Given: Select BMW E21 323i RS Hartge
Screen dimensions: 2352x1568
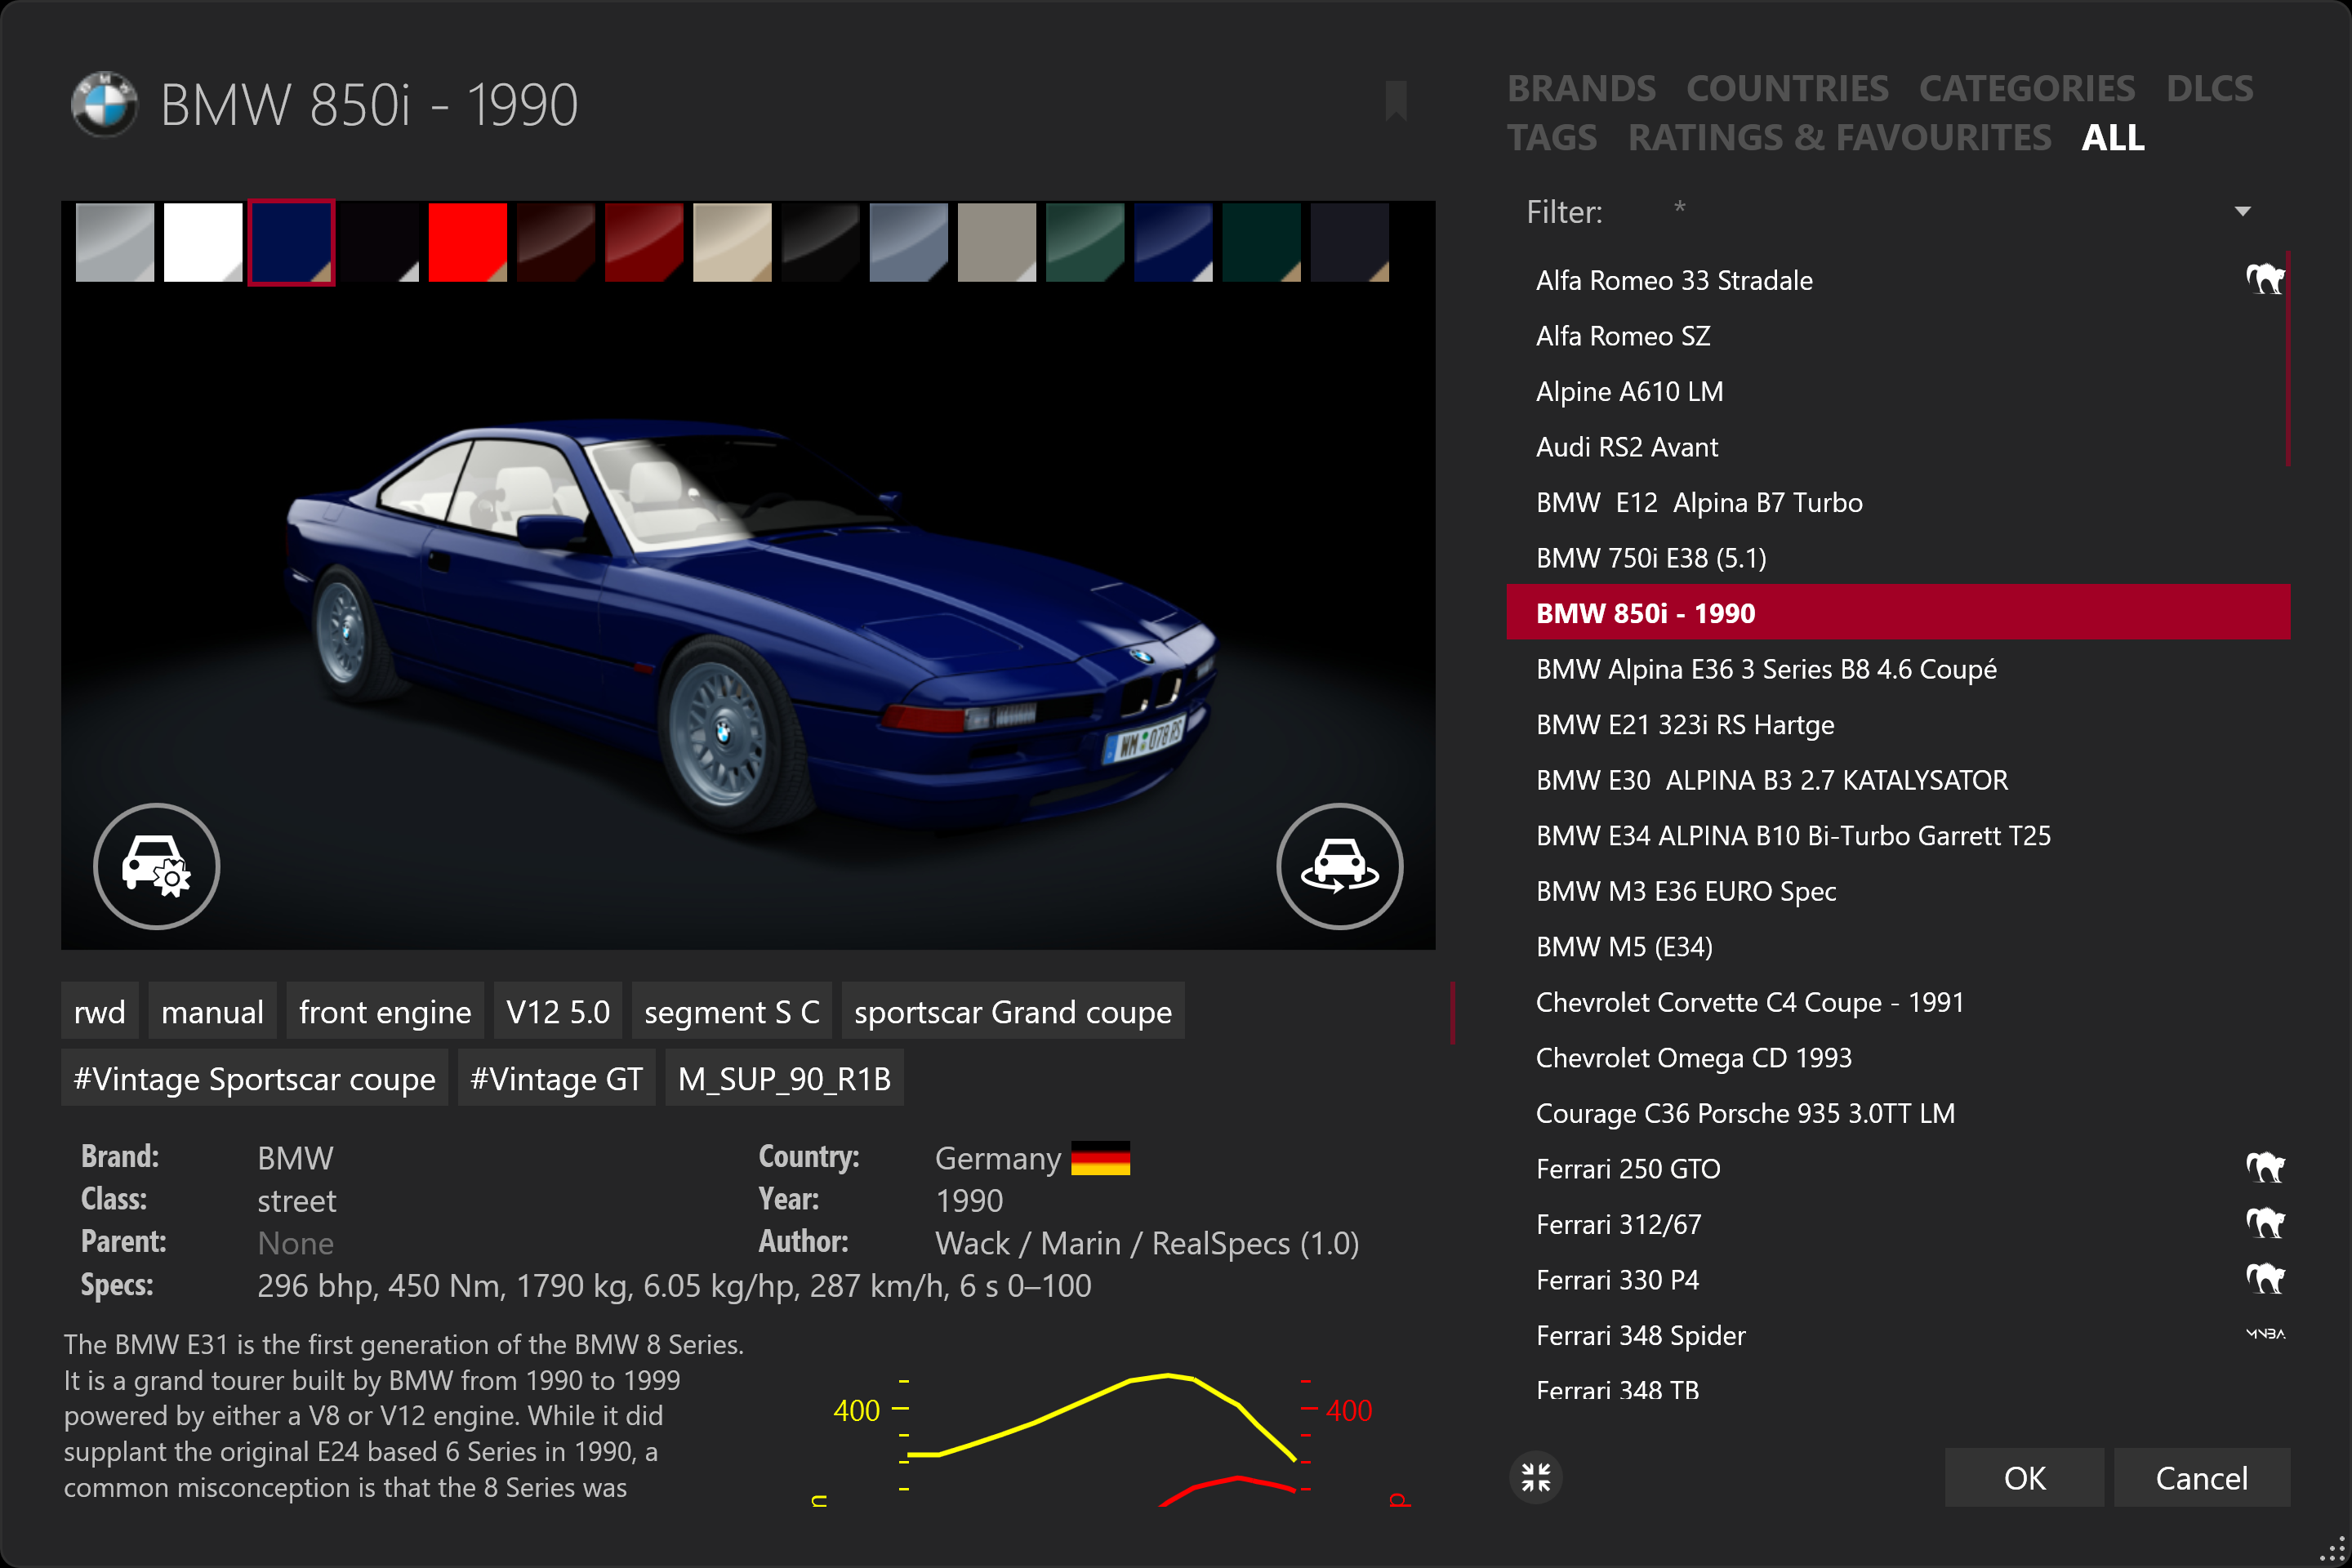Looking at the screenshot, I should 1898,724.
